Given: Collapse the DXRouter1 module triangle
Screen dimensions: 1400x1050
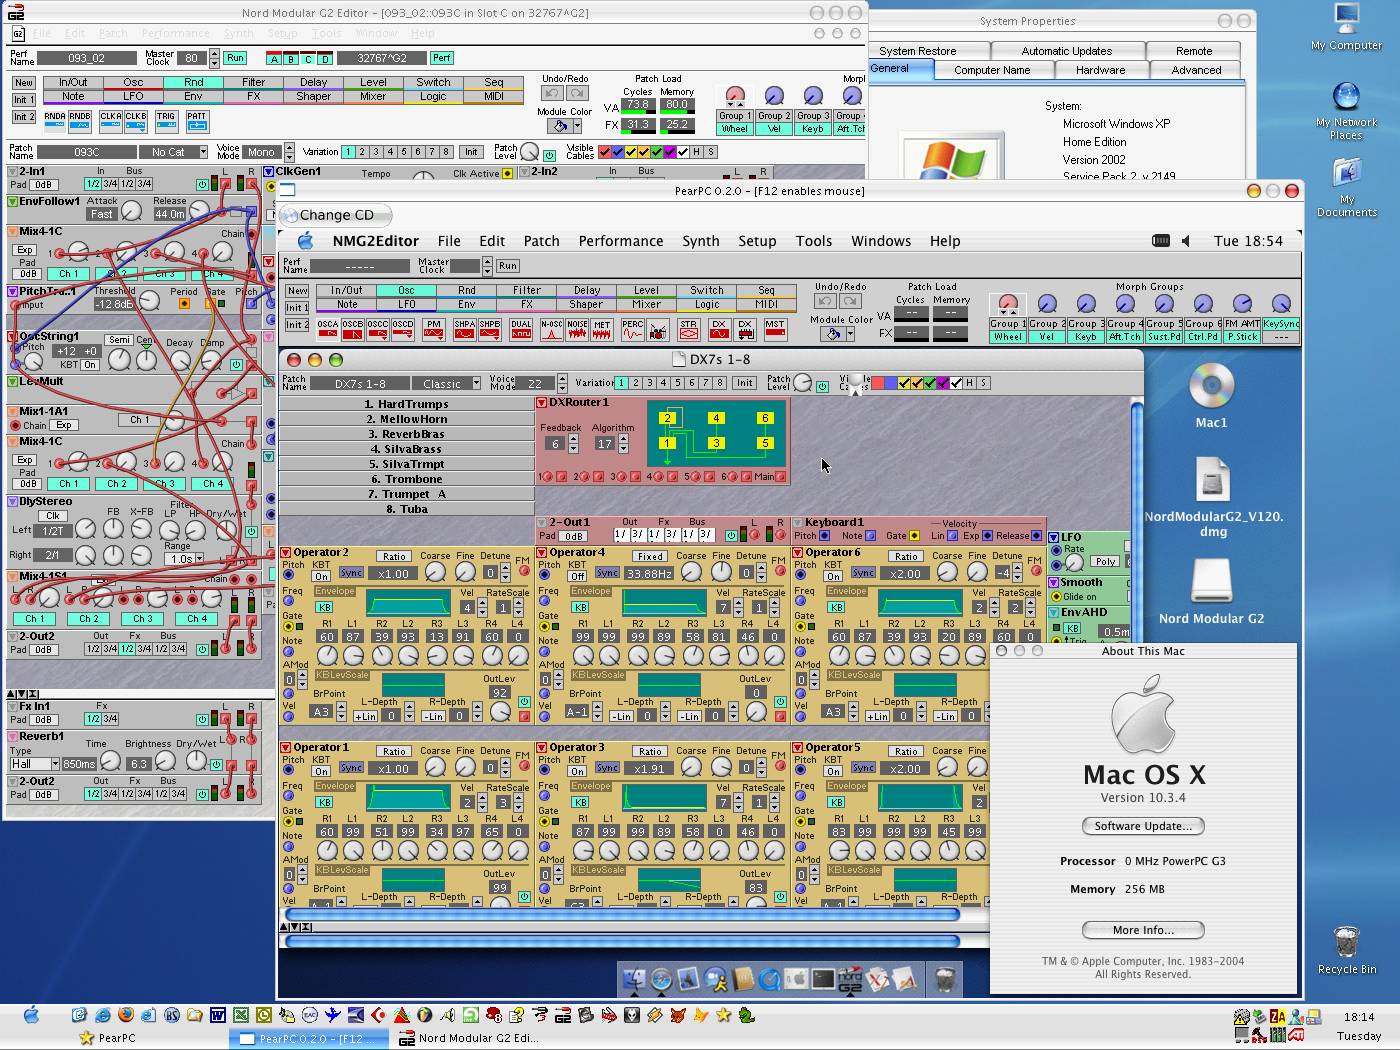Looking at the screenshot, I should (x=541, y=403).
